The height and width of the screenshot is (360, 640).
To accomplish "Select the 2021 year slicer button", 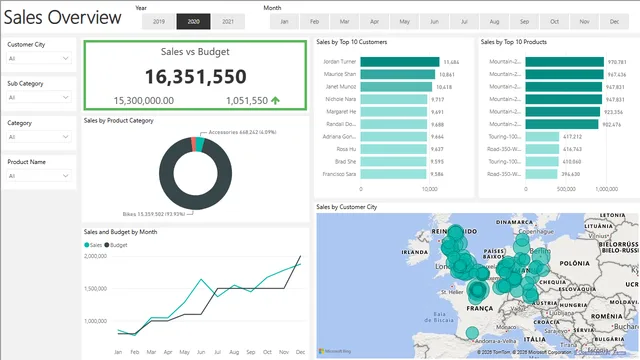I will click(228, 22).
